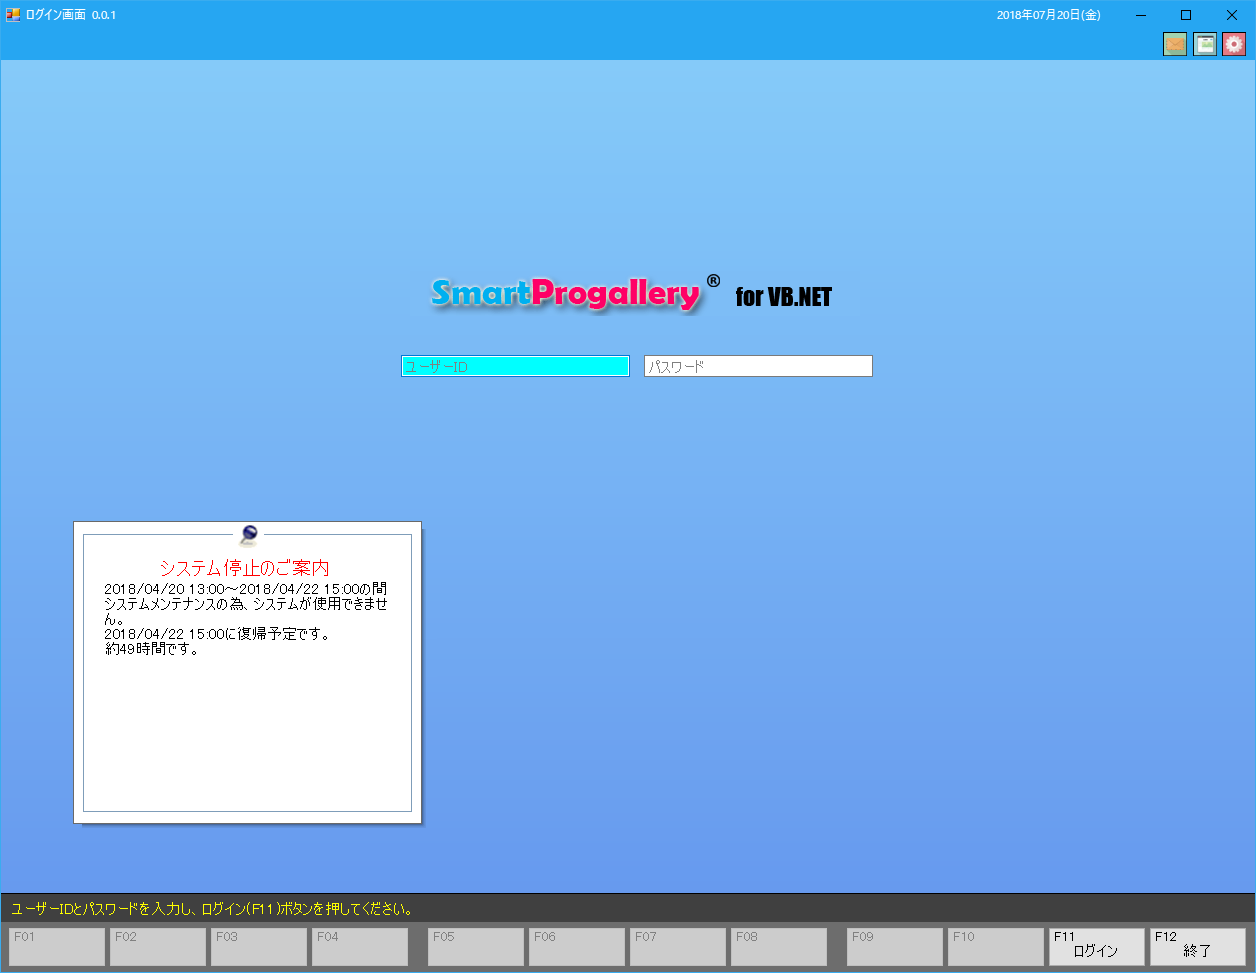Click the 2018/04/22 15:00に復帰予定です。 line

217,634
